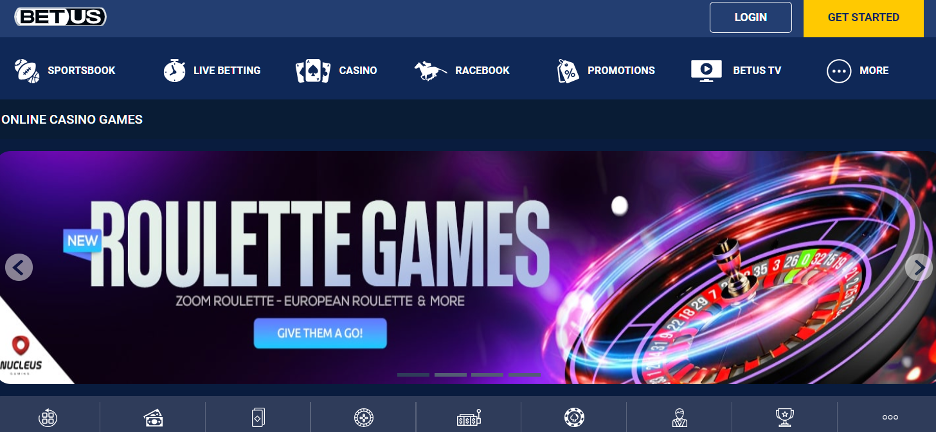Screen dimensions: 936x432
Task: Open the card games category icon
Action: (x=258, y=418)
